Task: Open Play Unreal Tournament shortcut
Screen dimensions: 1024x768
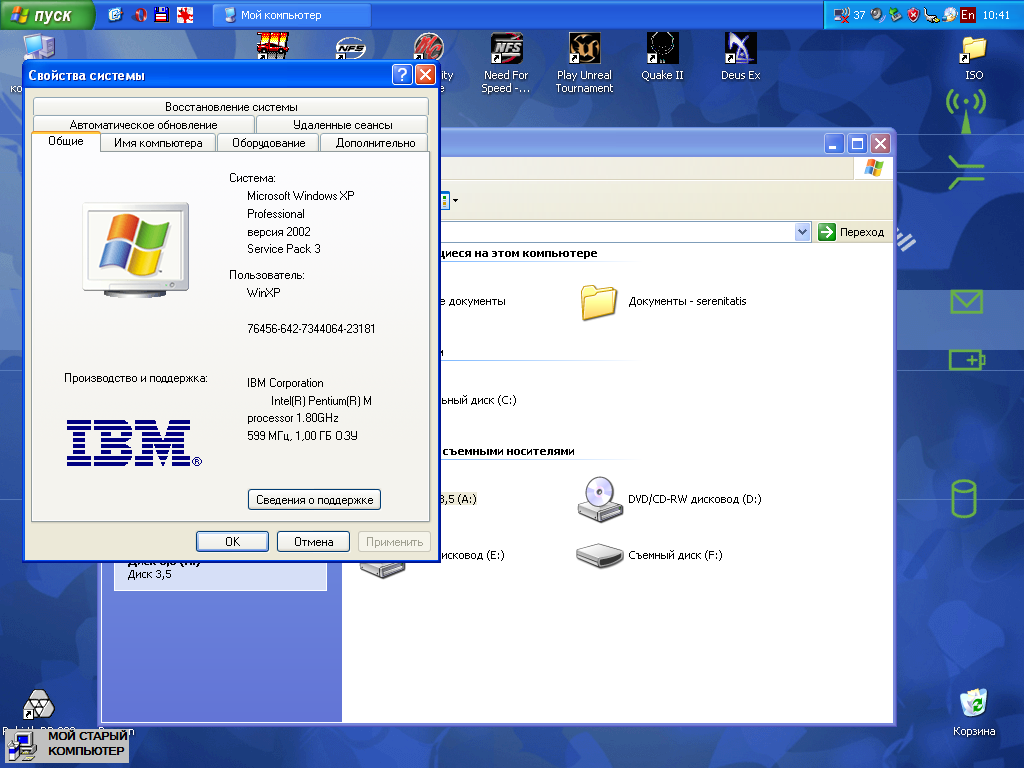Action: (584, 50)
